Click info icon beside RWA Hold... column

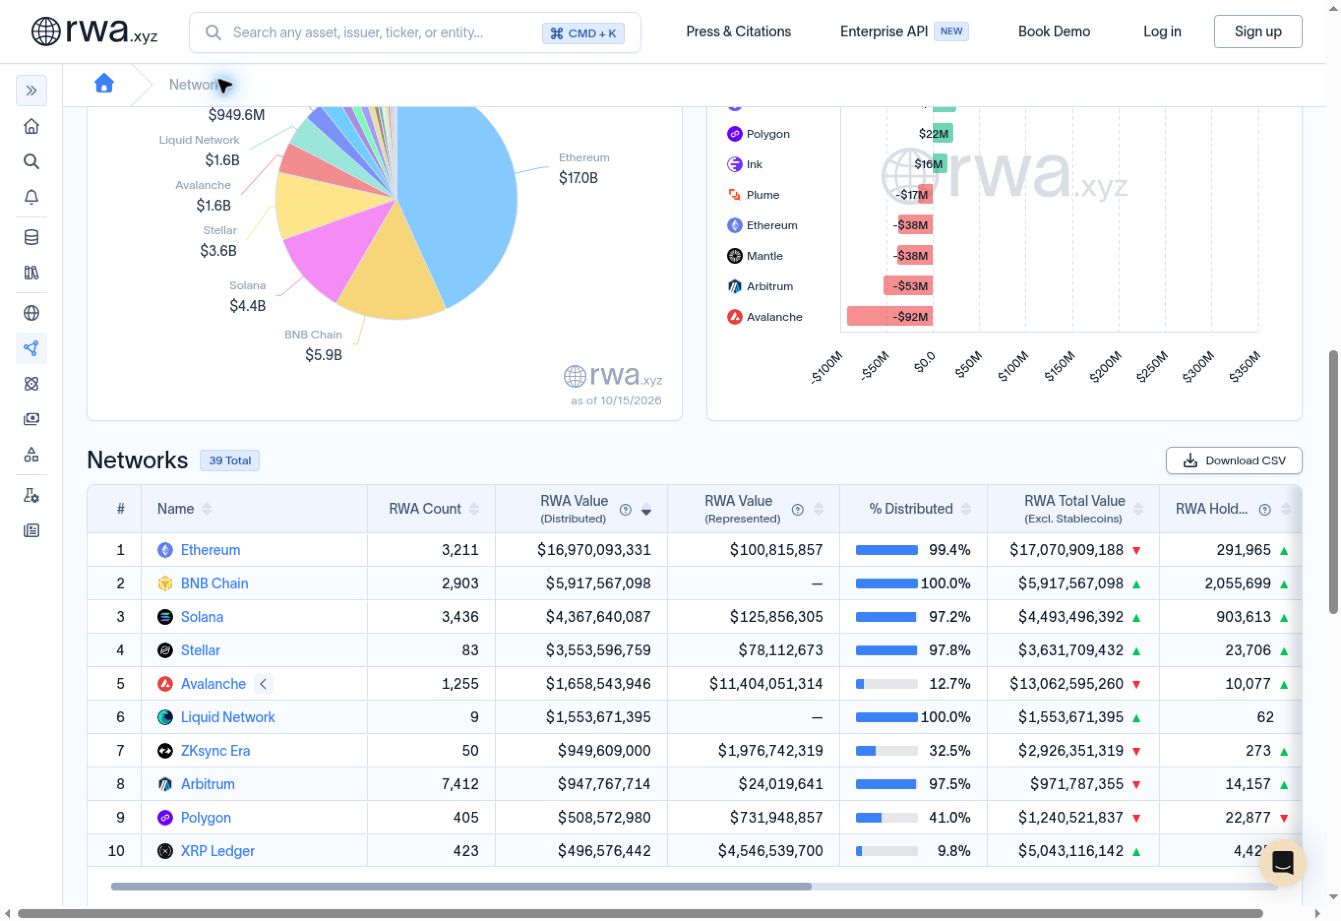(1264, 510)
